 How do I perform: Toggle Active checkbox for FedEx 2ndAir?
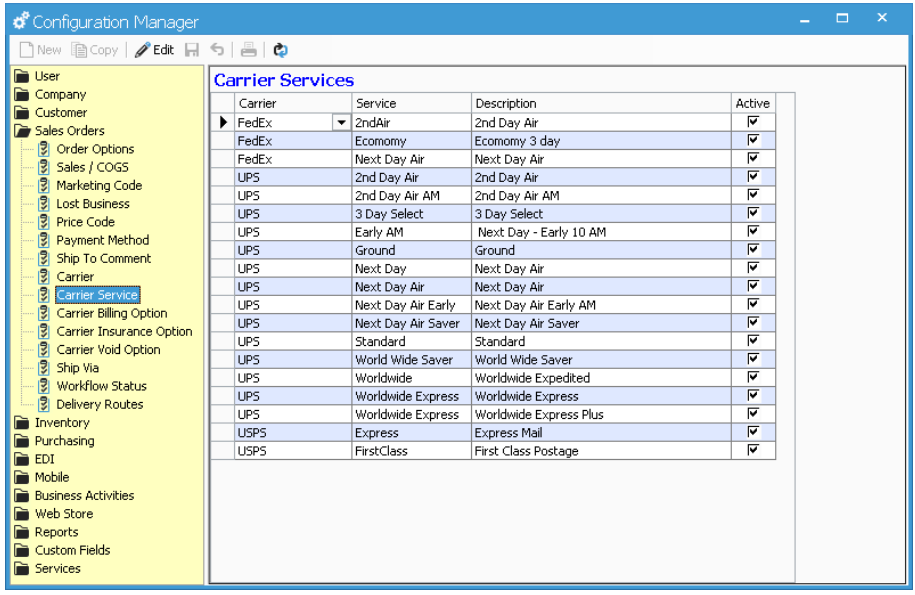pyautogui.click(x=753, y=121)
